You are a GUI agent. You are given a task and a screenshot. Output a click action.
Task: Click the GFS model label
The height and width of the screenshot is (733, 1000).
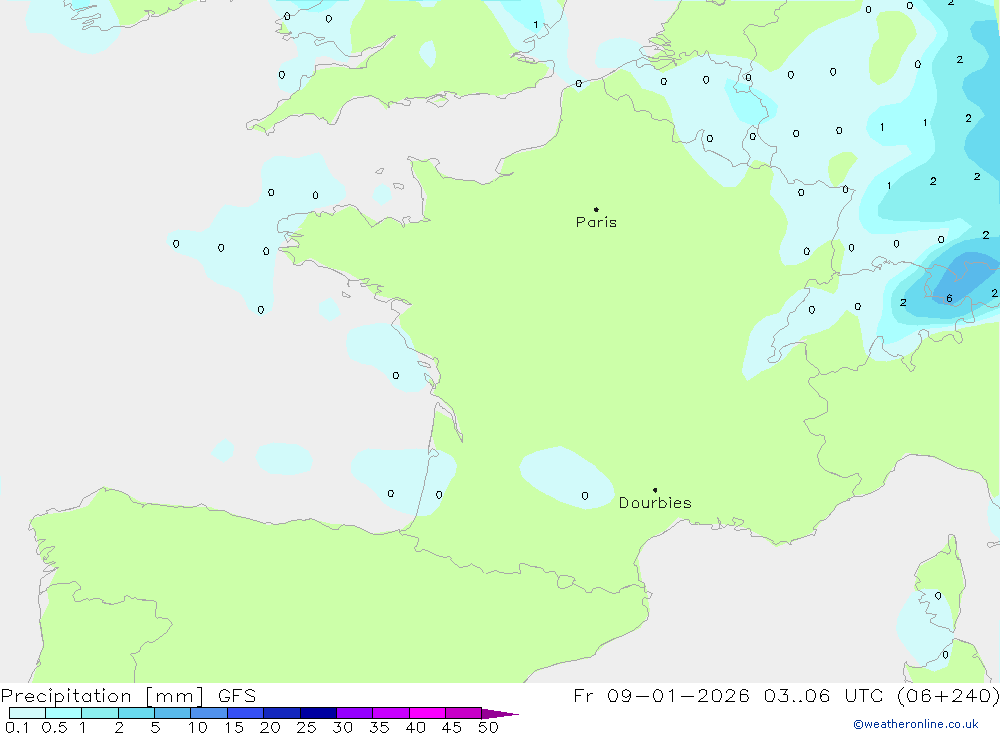(x=237, y=696)
